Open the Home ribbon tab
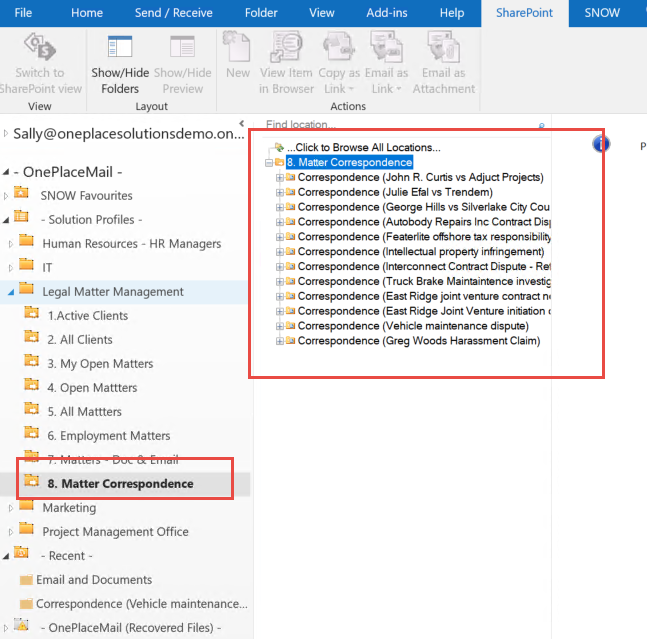This screenshot has height=639, width=647. [x=87, y=13]
